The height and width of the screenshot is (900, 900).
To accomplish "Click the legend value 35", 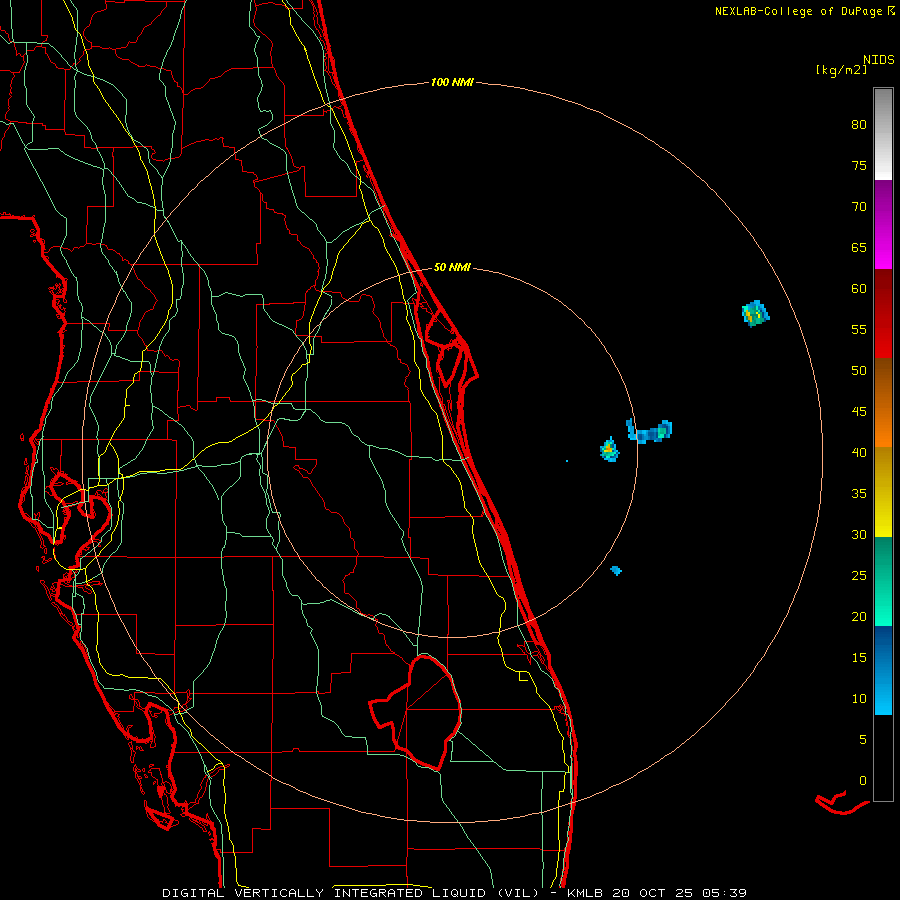I will pyautogui.click(x=859, y=494).
